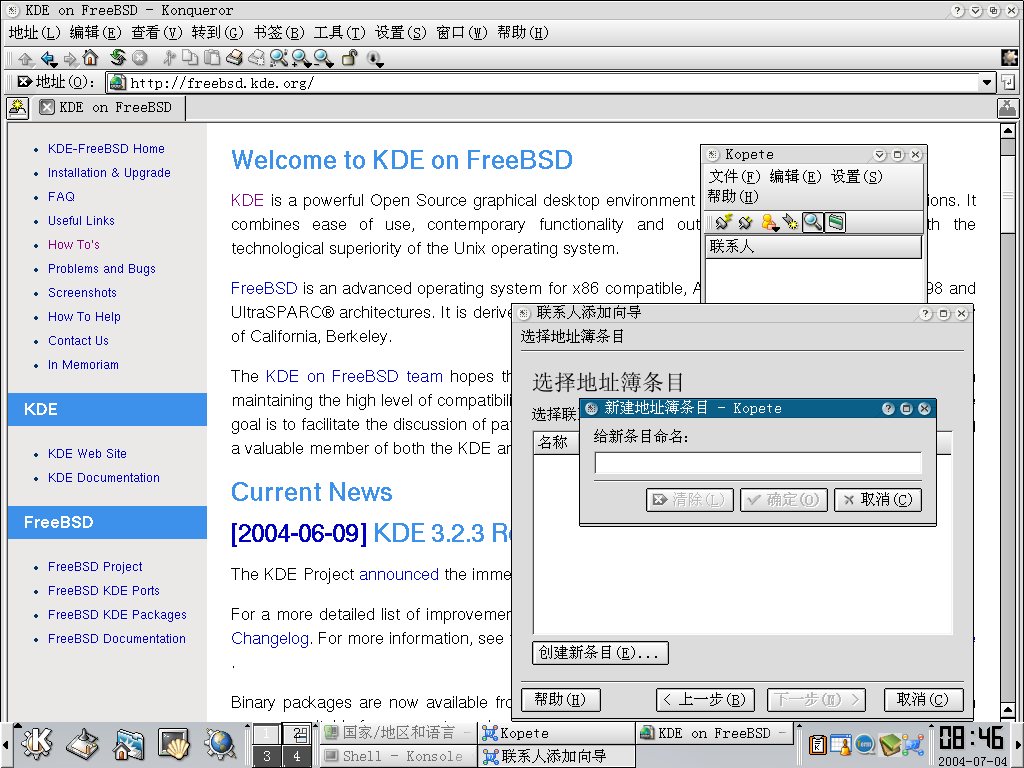Click the close-tab icon at right of tab bar

(1008, 108)
